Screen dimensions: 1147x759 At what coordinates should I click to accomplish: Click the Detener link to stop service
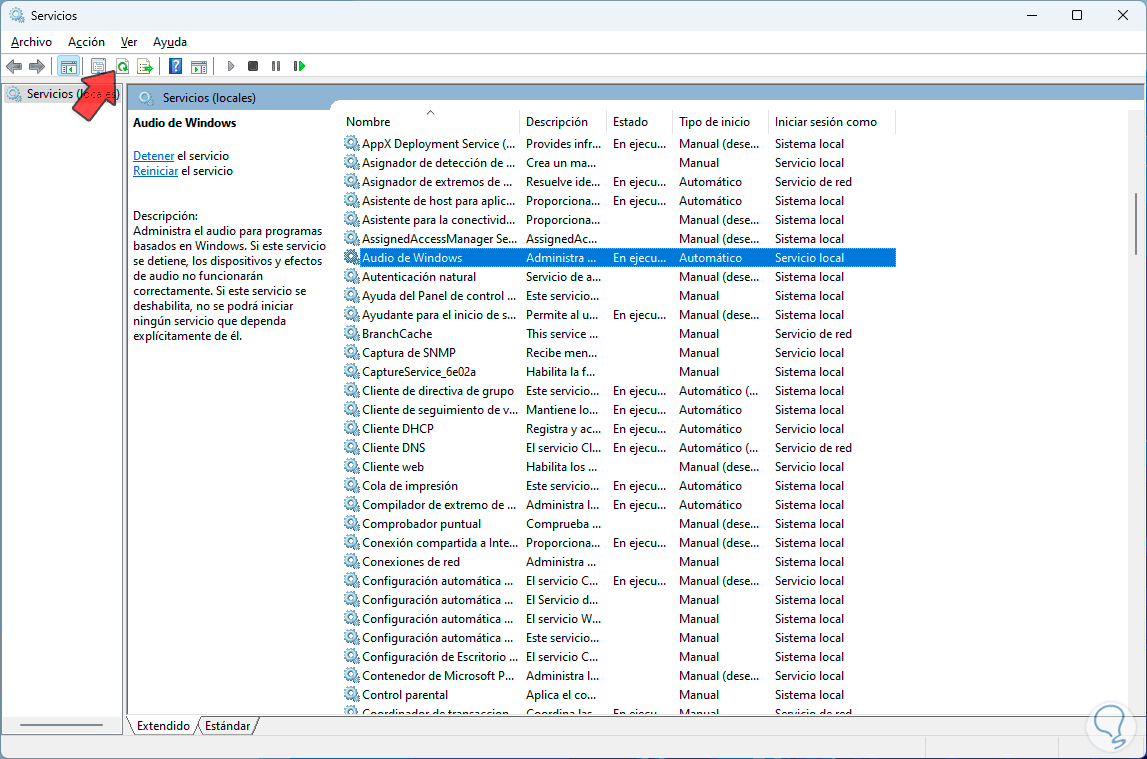pos(154,156)
